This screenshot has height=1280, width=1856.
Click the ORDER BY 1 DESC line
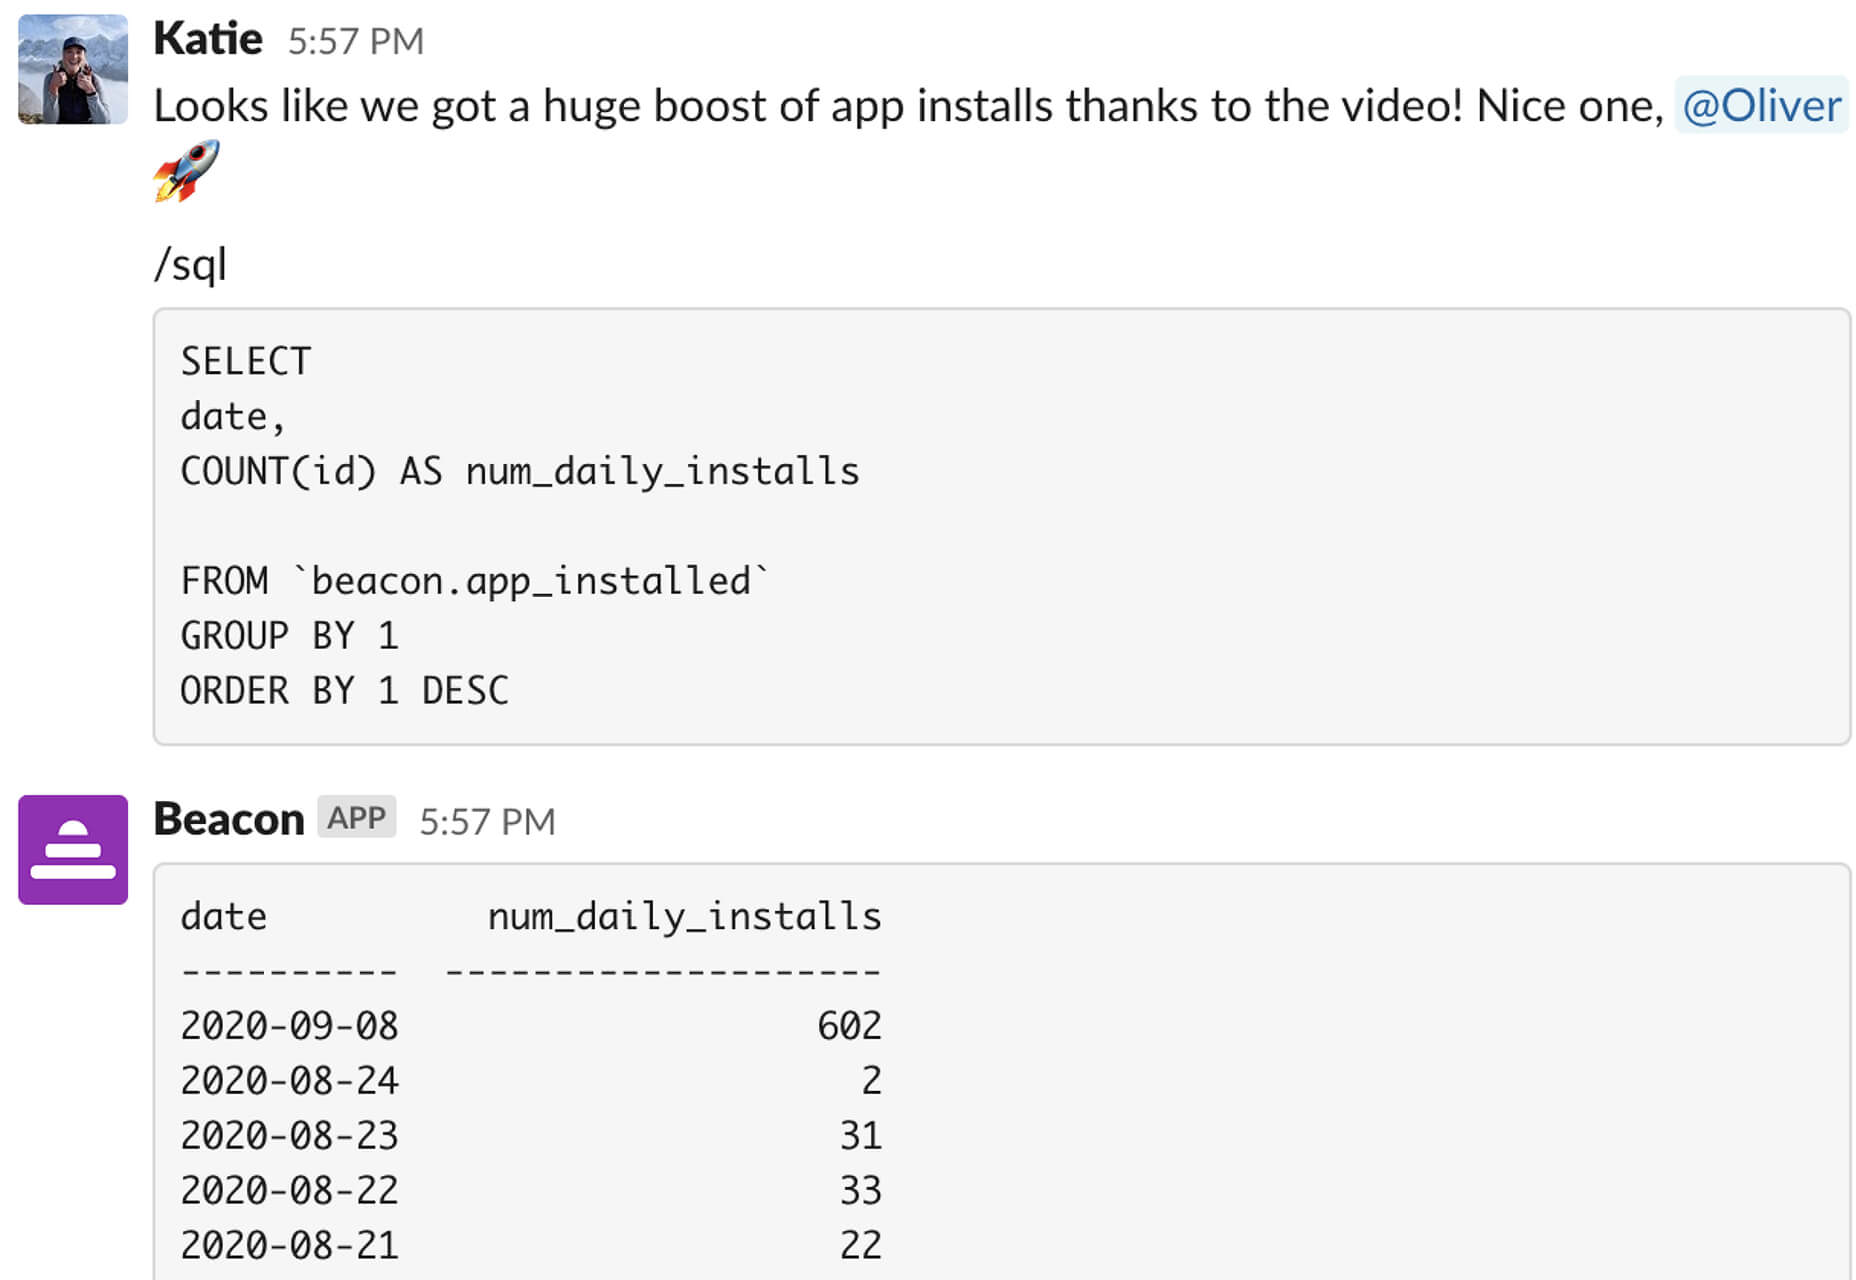345,691
